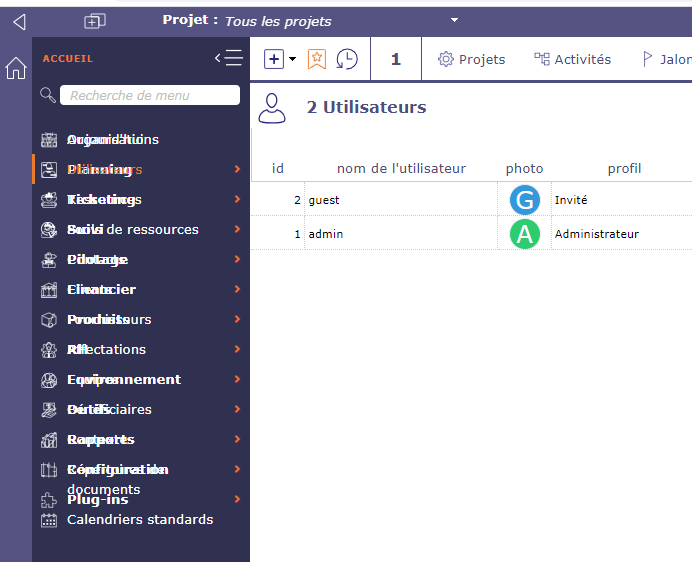Focus the 'Recherche de menu' search field

150,95
